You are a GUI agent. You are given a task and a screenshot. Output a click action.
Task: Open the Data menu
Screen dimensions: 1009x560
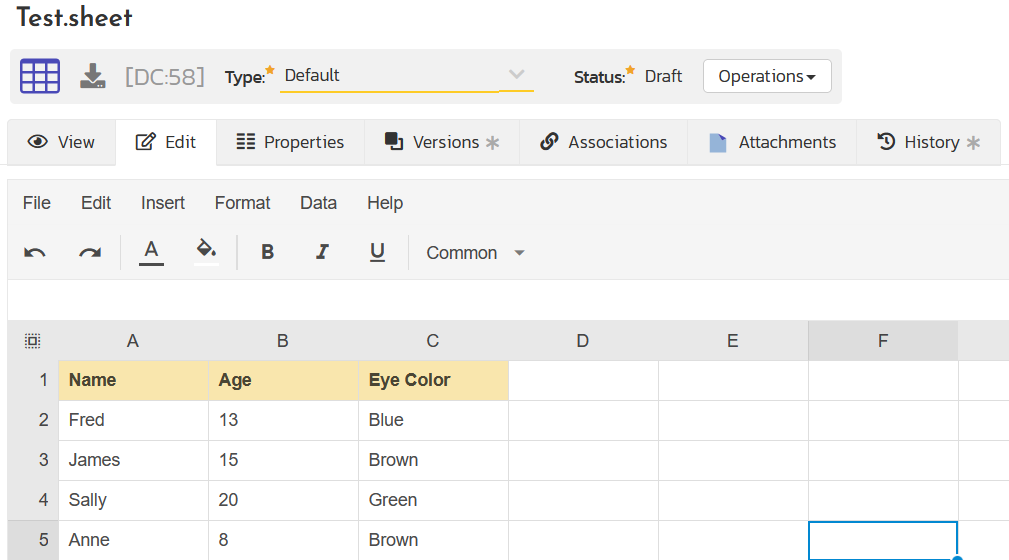click(318, 203)
